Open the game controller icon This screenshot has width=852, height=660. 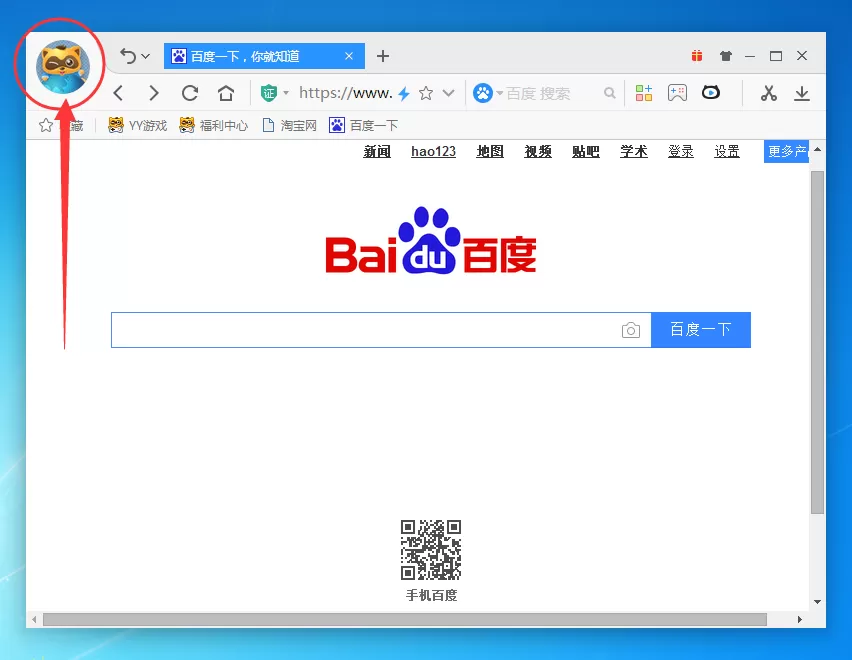click(677, 93)
